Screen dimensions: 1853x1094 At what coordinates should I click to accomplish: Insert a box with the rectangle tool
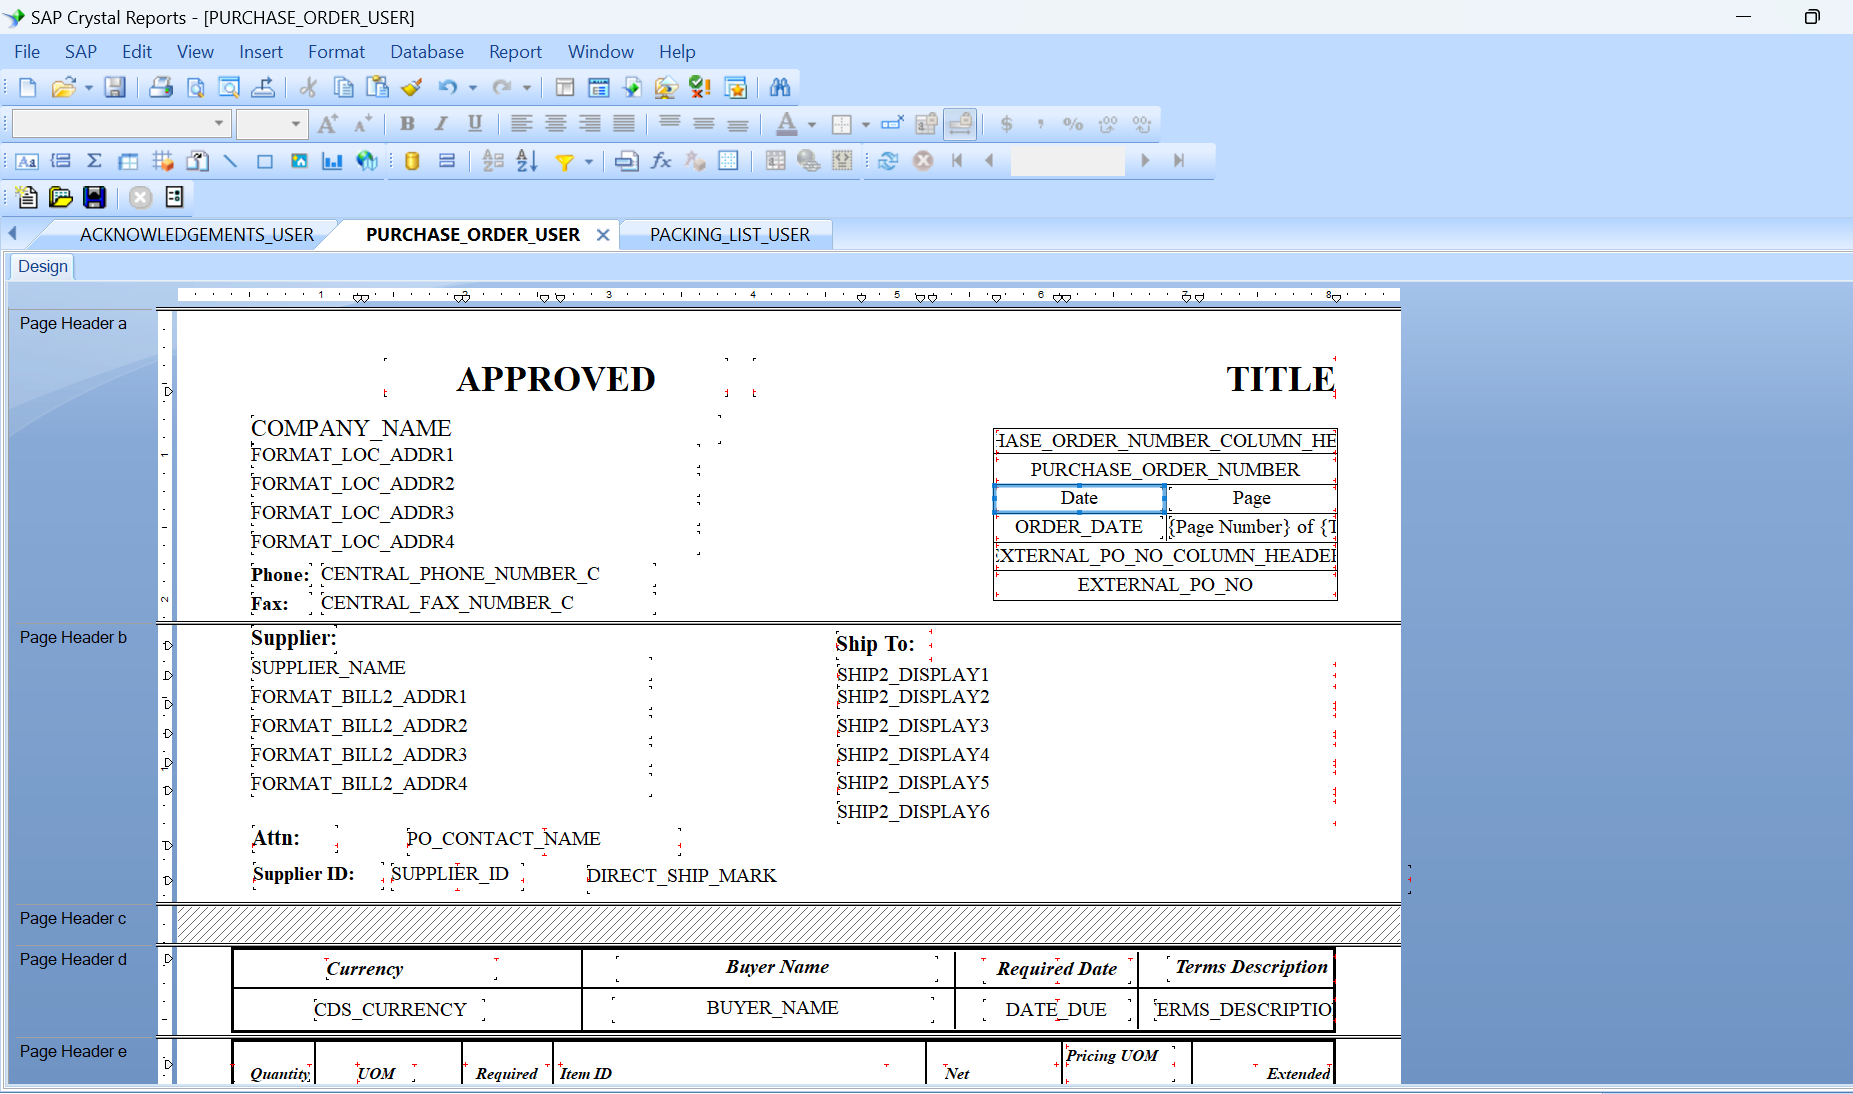click(x=265, y=161)
